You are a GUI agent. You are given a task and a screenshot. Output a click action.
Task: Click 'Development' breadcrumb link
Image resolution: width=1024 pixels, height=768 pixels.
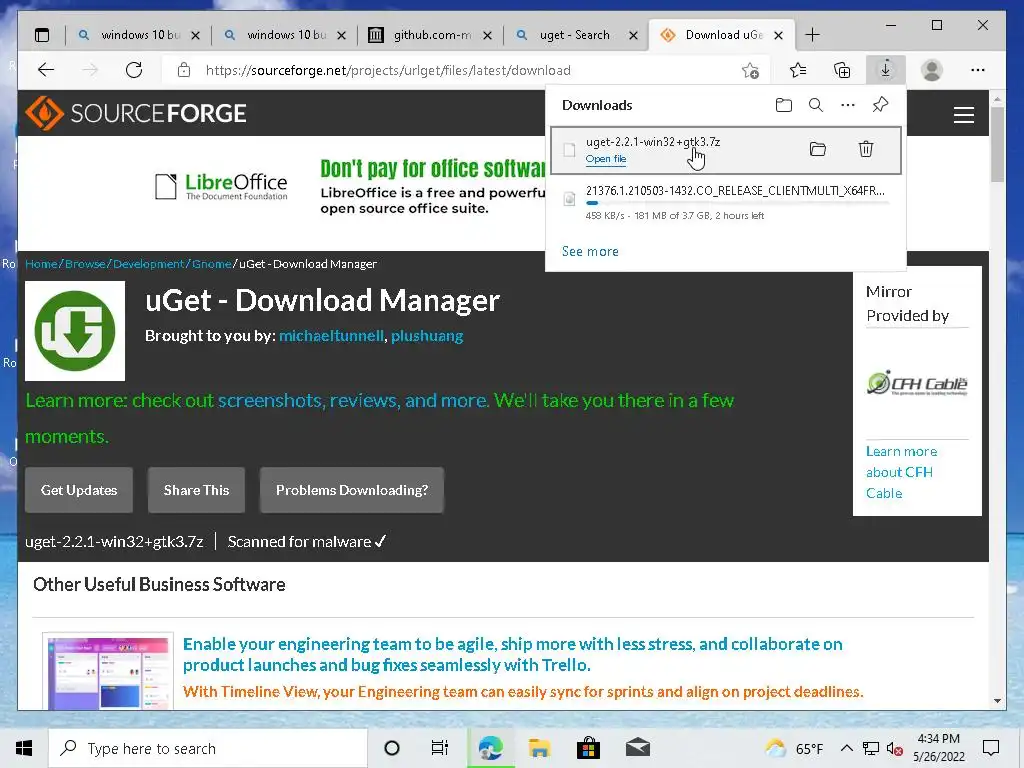[x=148, y=264]
